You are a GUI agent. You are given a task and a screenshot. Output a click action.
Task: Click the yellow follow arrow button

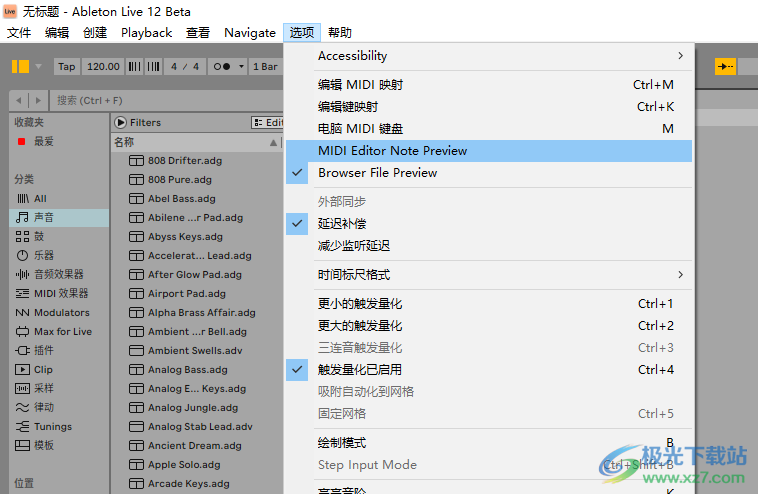click(x=725, y=66)
